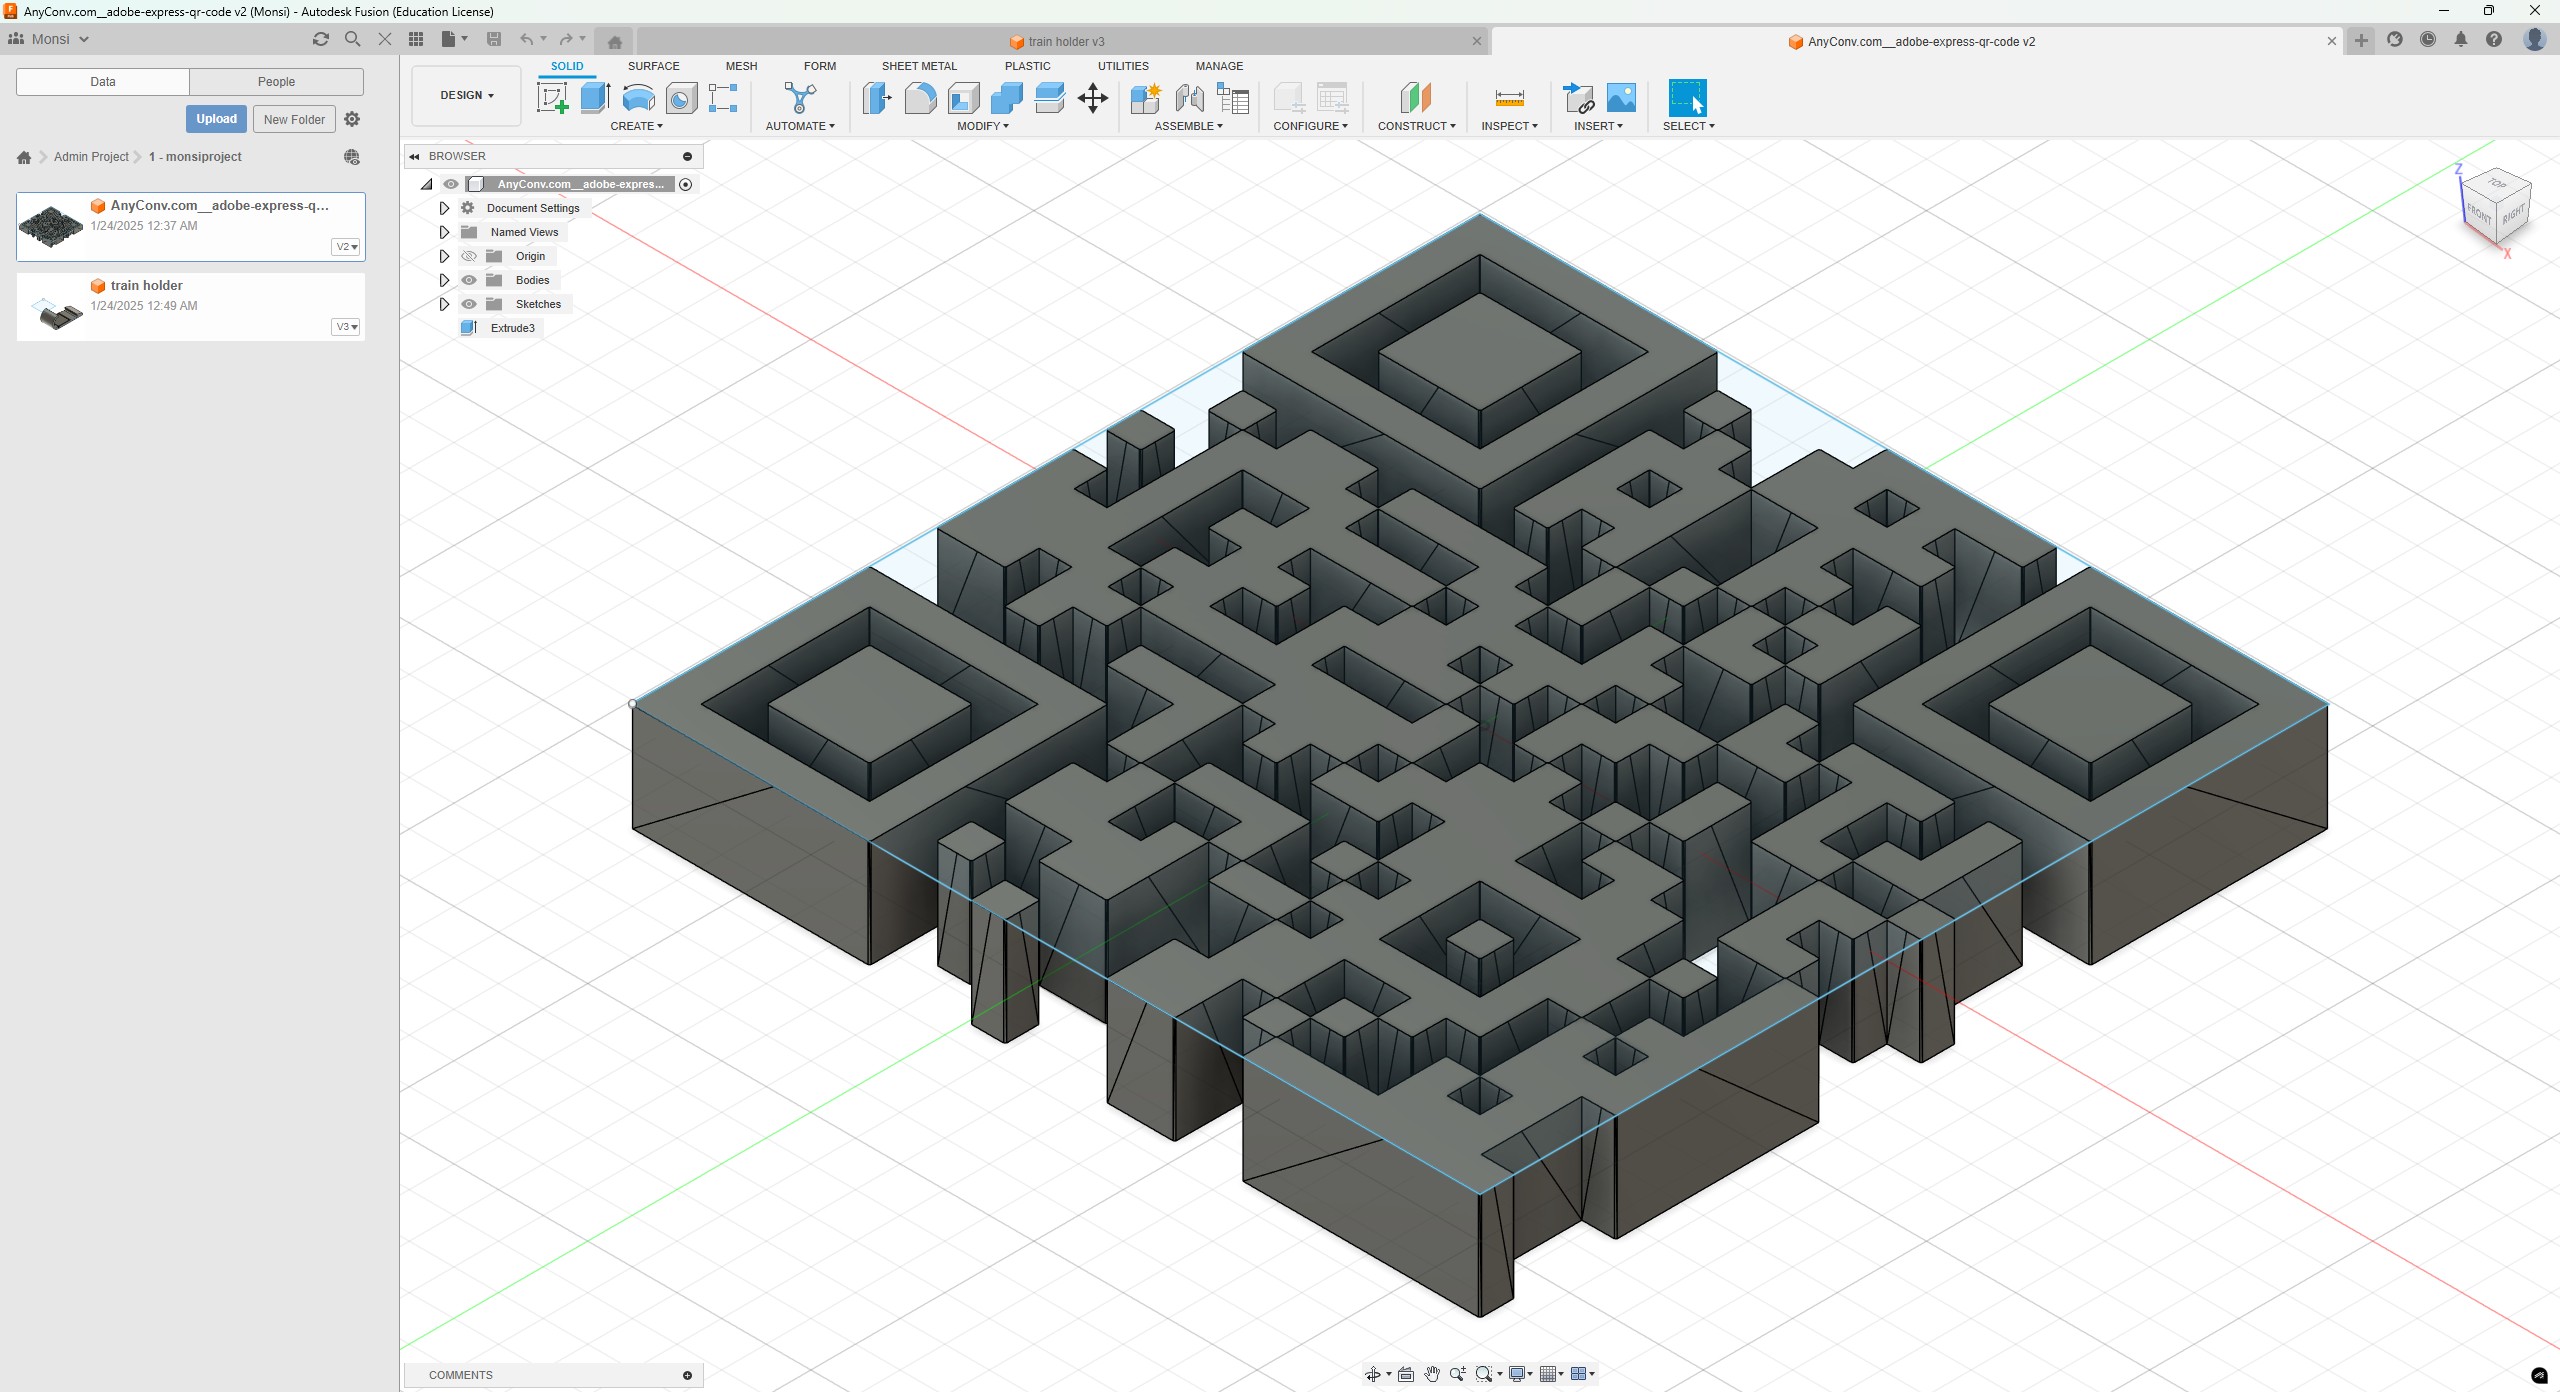The width and height of the screenshot is (2560, 1392).
Task: Open the MODIFY dropdown menu
Action: click(982, 126)
